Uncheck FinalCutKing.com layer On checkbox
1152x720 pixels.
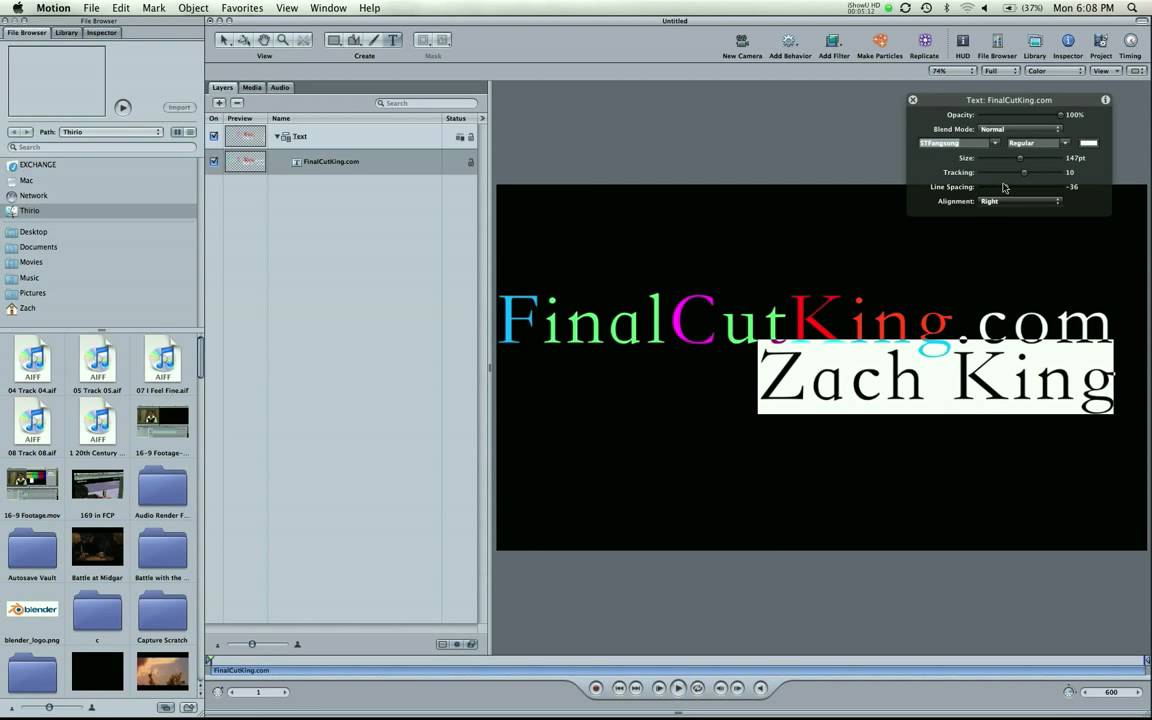[214, 161]
